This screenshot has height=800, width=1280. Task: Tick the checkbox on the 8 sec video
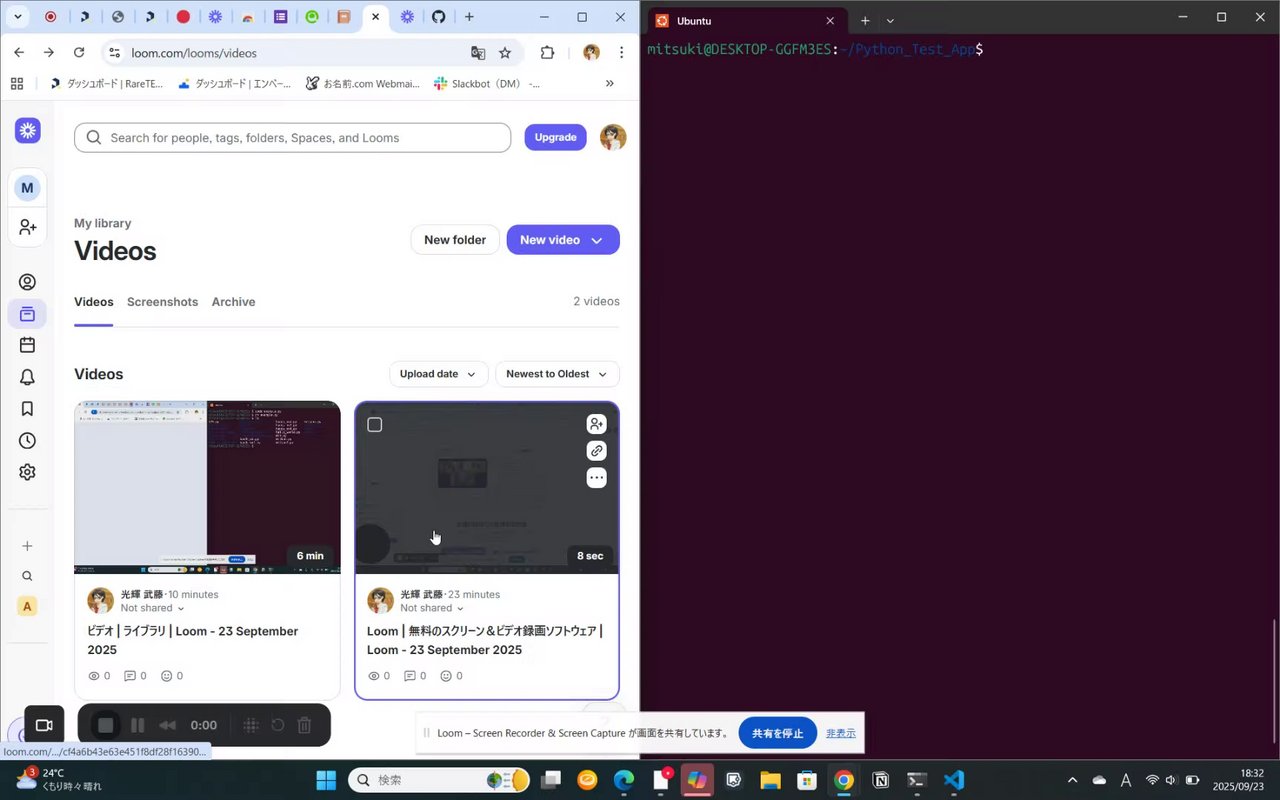(x=375, y=425)
